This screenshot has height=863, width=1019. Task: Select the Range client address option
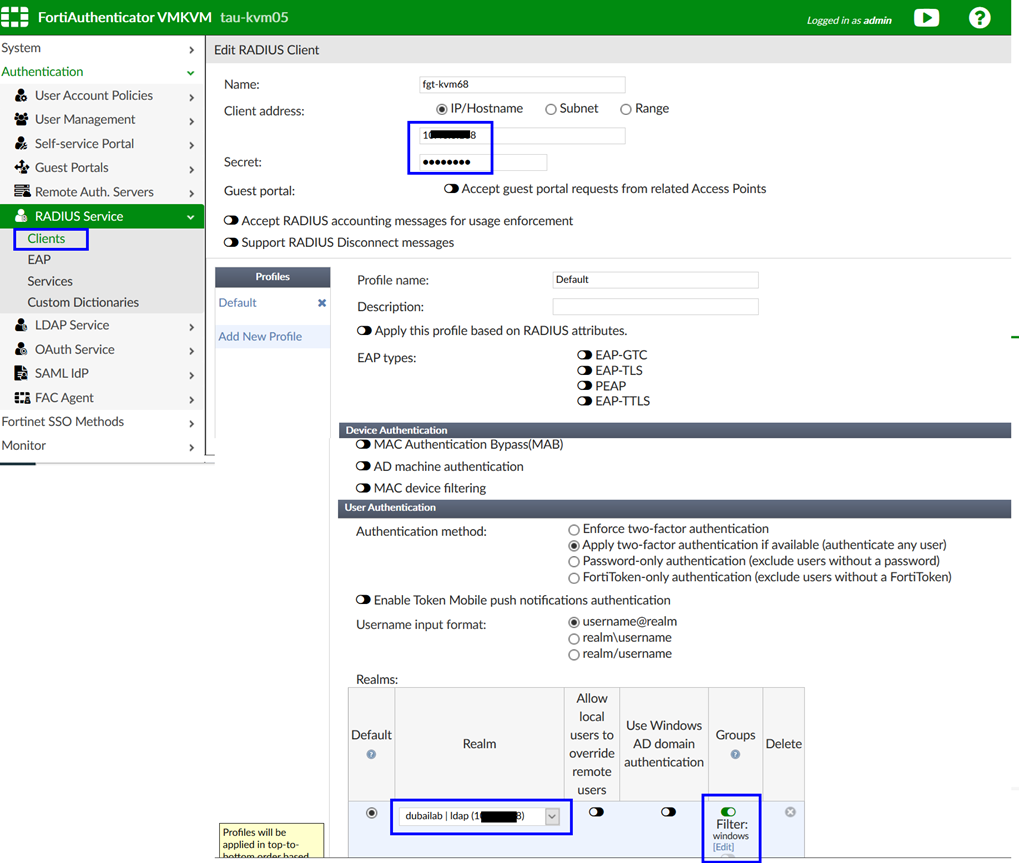click(x=626, y=109)
